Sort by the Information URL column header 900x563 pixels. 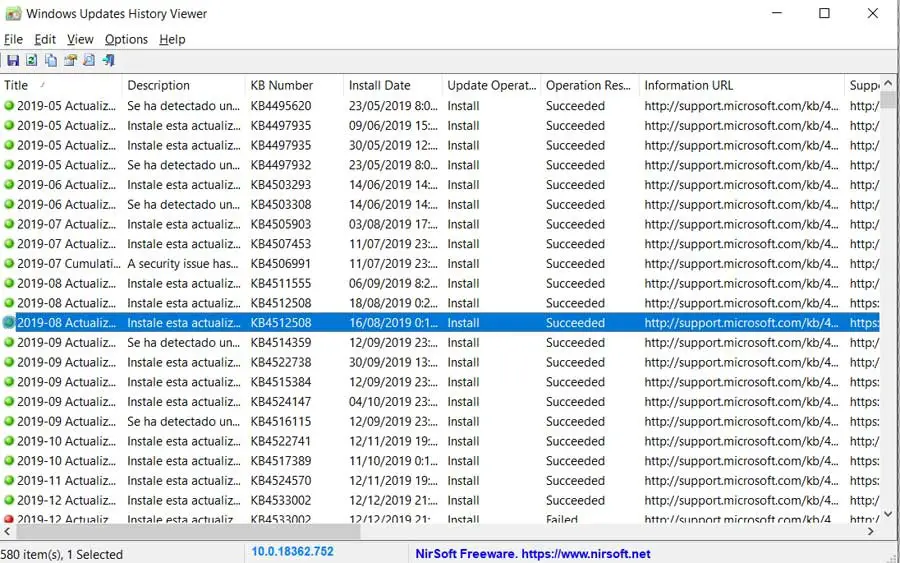point(742,86)
